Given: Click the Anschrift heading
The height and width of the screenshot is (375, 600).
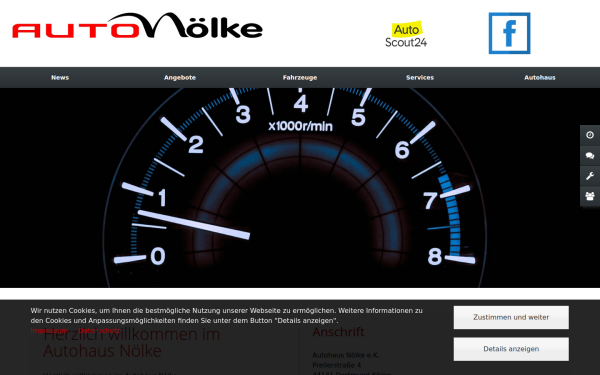Looking at the screenshot, I should click(x=338, y=332).
